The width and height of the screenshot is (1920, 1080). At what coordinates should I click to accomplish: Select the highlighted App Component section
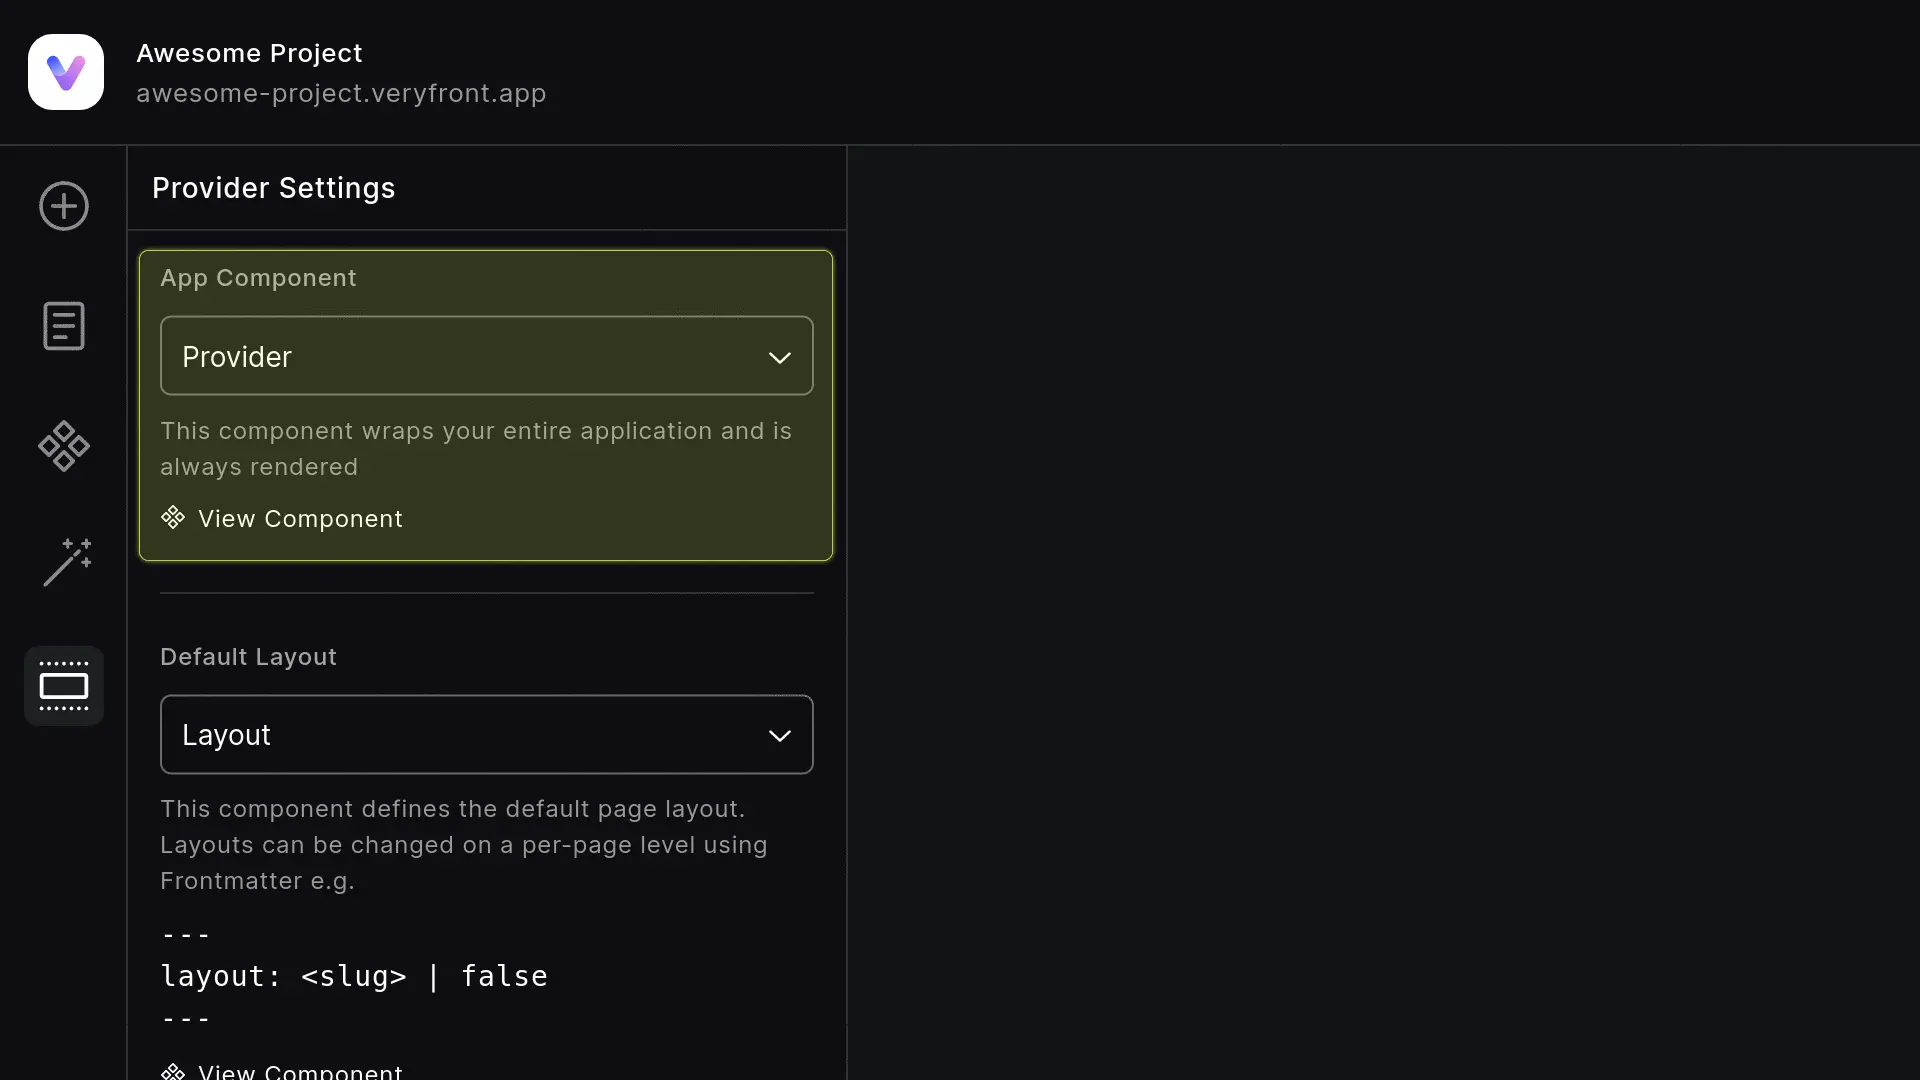pyautogui.click(x=486, y=405)
